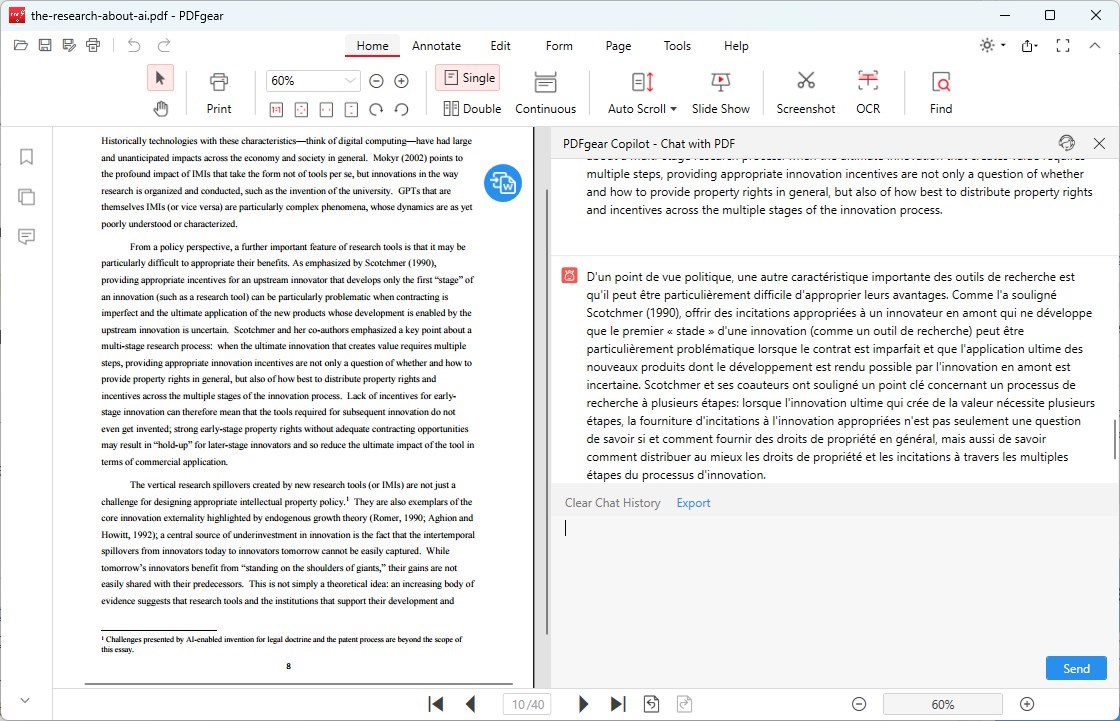1120x721 pixels.
Task: Toggle Single page view
Action: (x=469, y=78)
